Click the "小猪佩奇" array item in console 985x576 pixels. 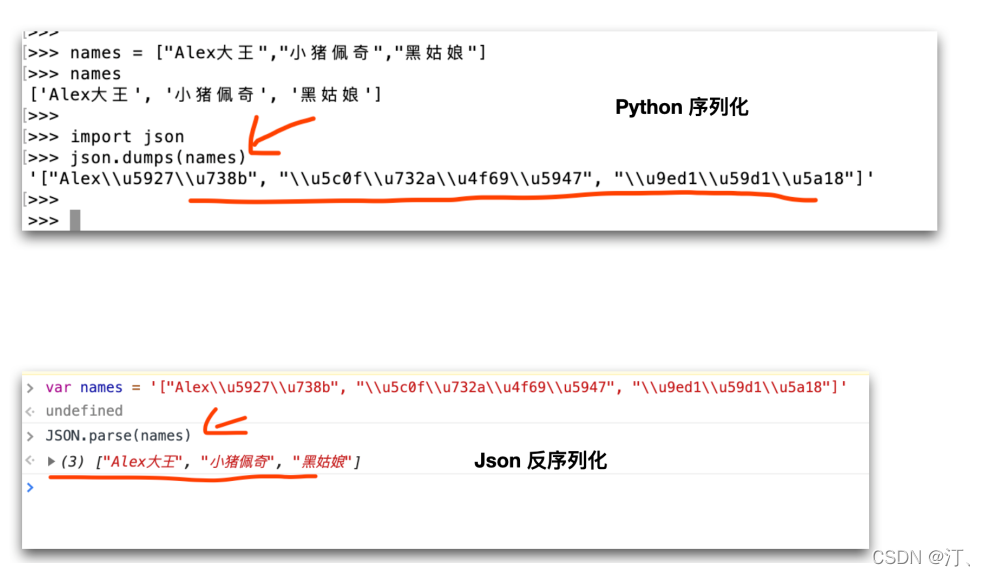(x=237, y=462)
